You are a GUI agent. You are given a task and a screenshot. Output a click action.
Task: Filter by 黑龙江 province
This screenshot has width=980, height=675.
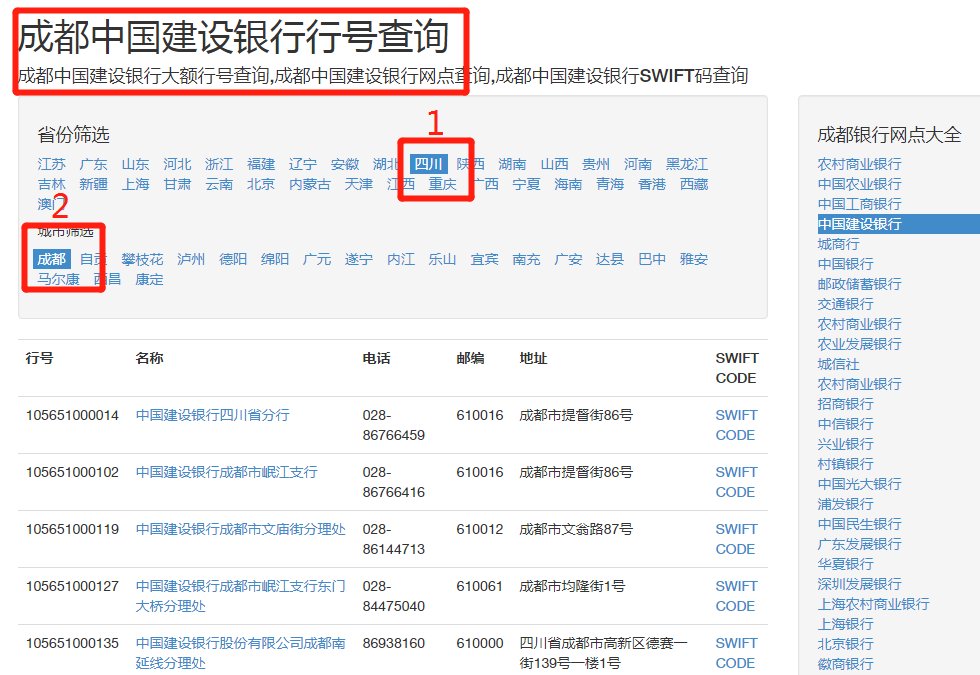[x=687, y=164]
